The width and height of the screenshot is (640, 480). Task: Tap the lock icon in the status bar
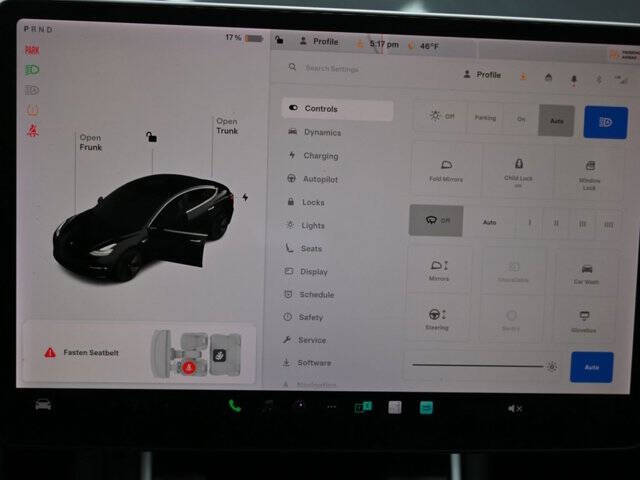click(279, 40)
